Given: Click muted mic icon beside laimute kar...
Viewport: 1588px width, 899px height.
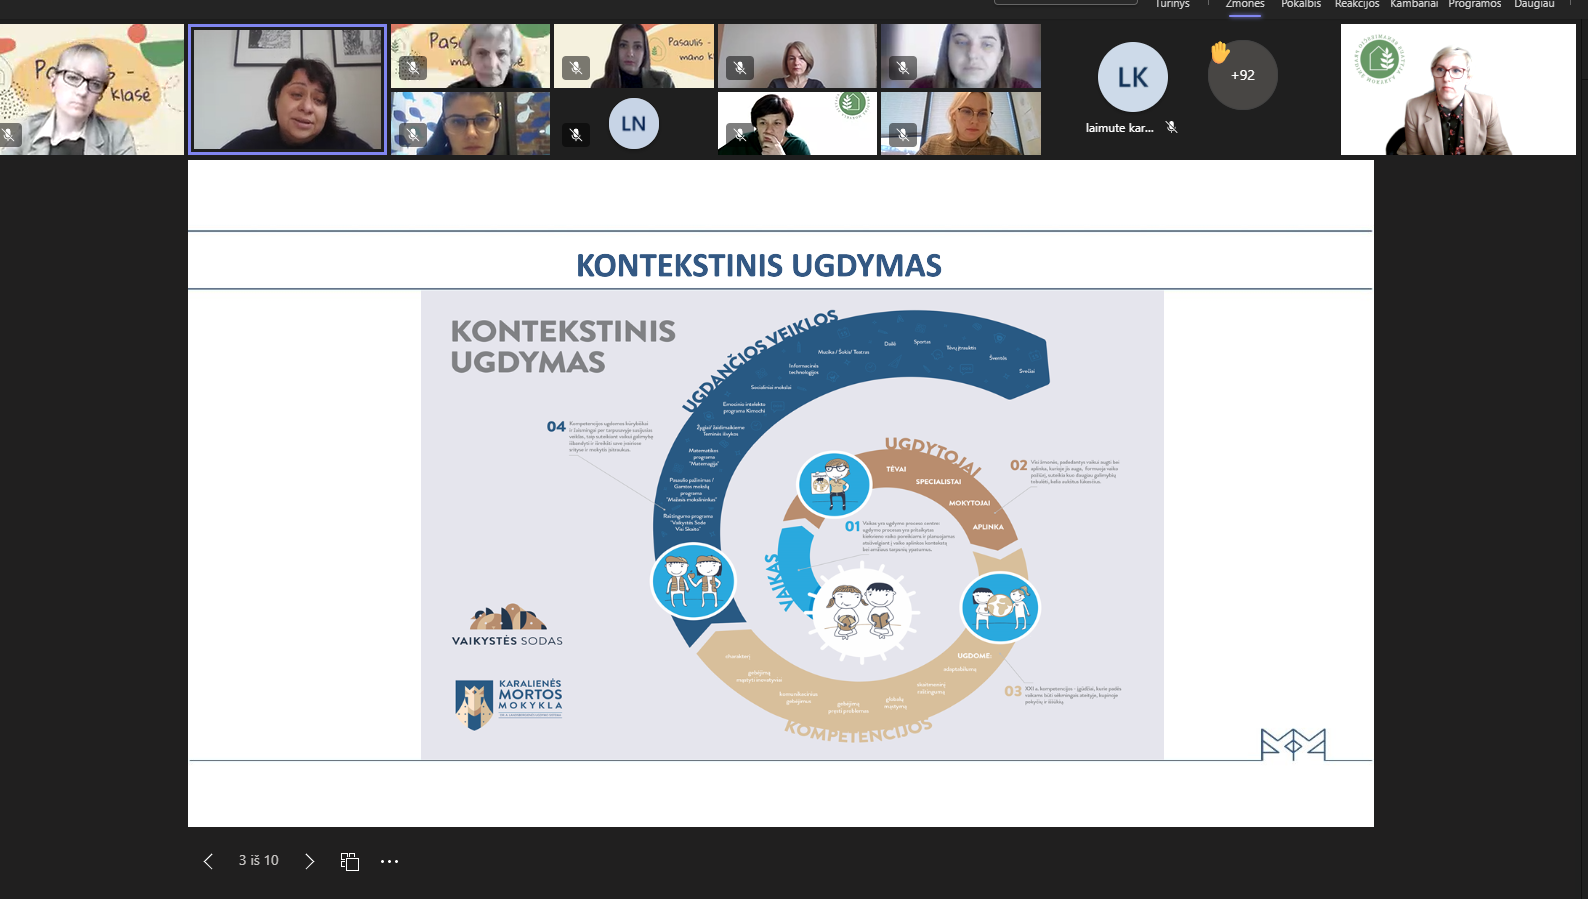Looking at the screenshot, I should pos(1171,127).
